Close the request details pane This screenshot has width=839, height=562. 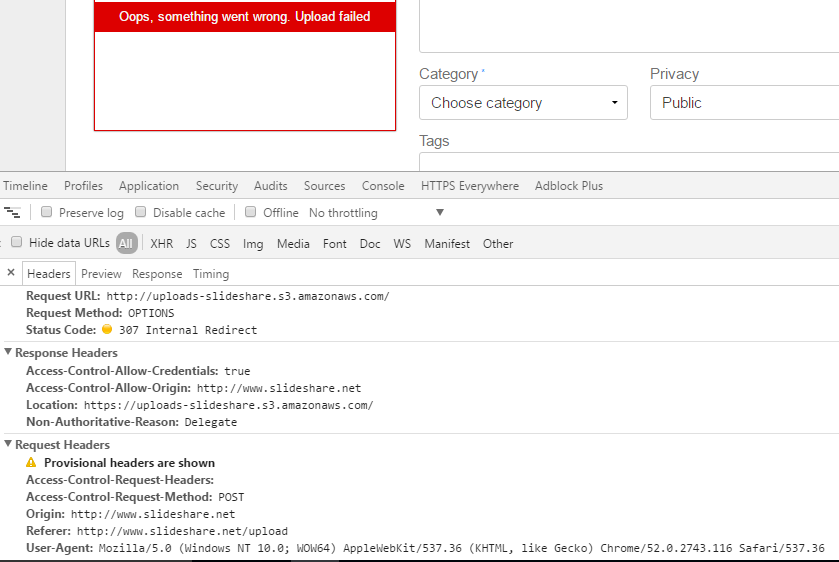[11, 273]
